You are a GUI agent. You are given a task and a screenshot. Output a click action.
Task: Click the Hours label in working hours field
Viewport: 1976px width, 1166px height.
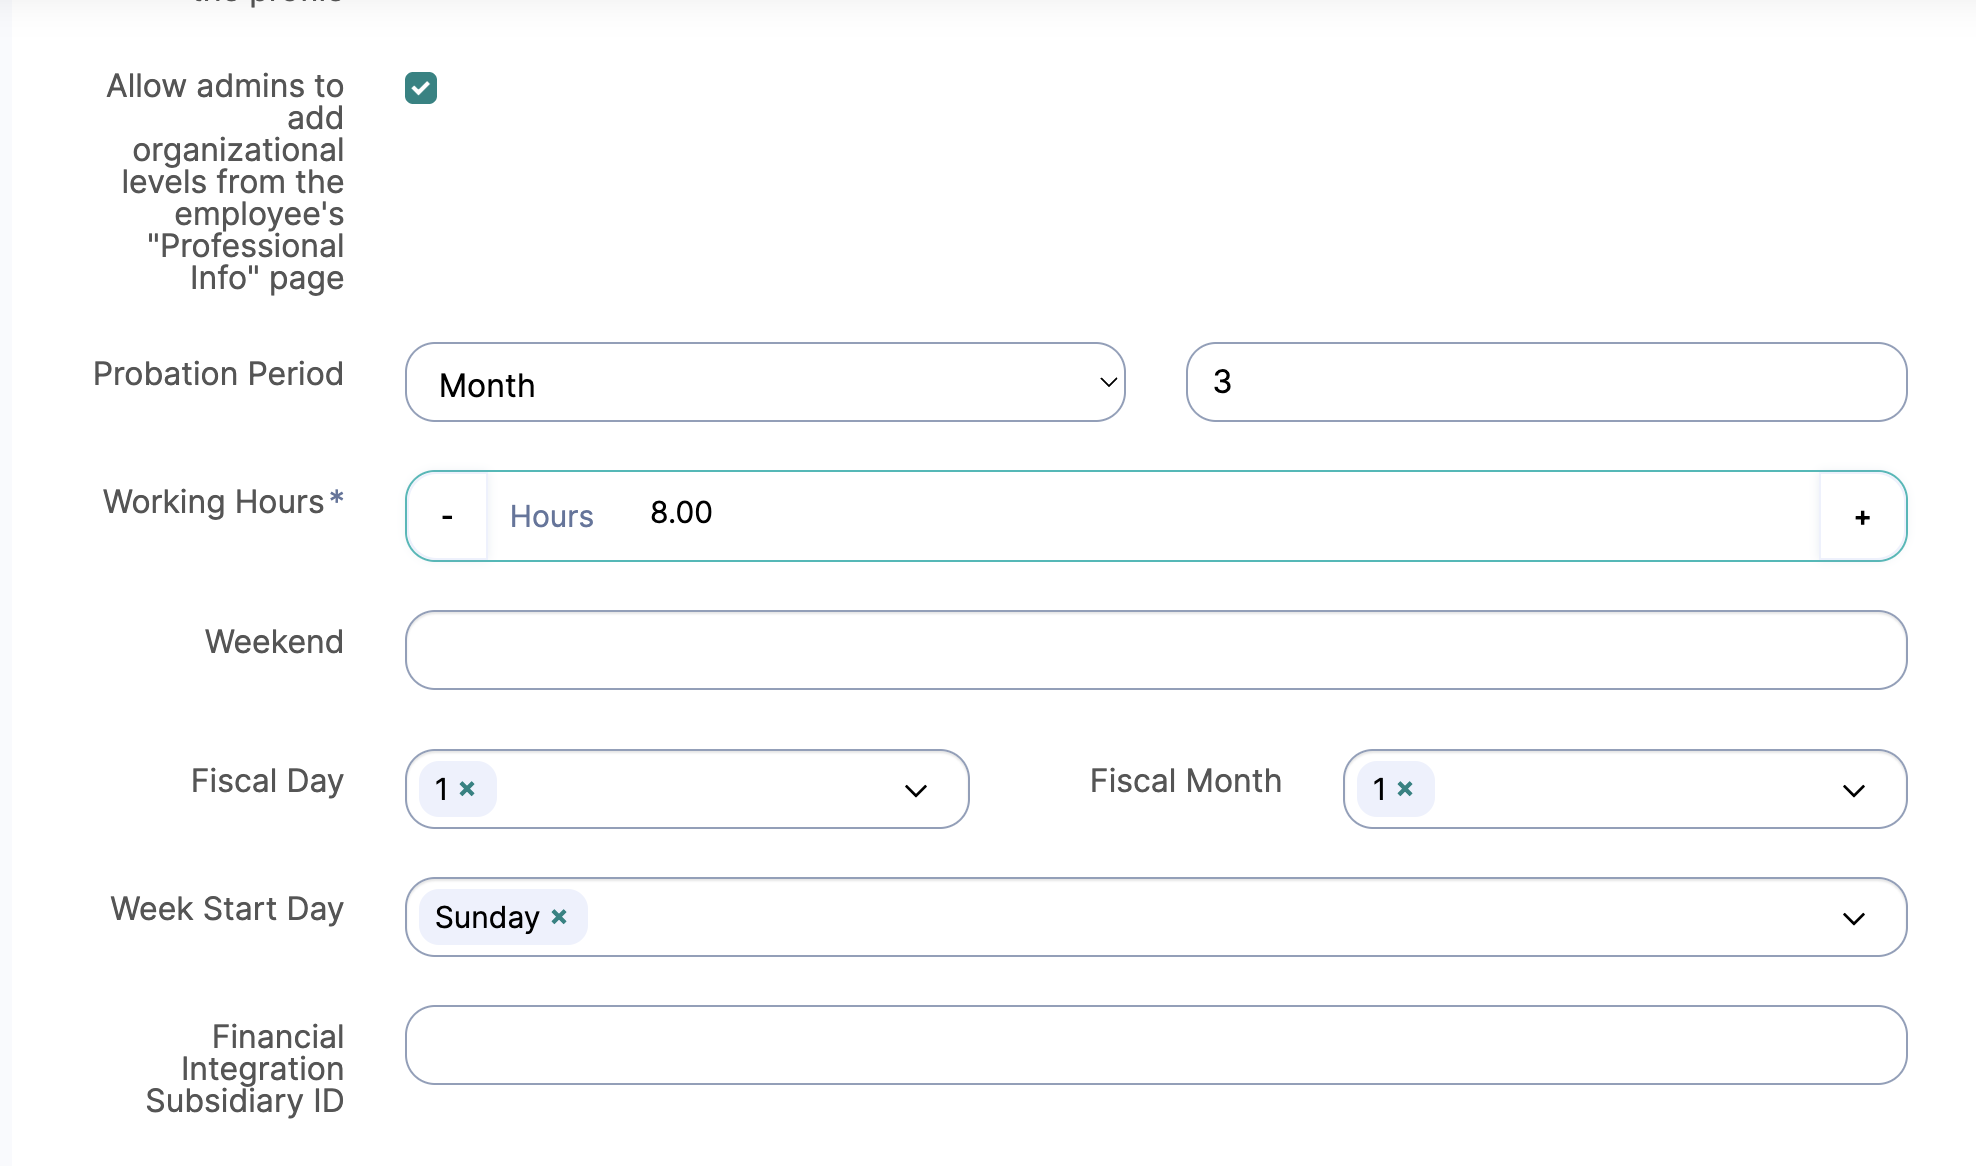point(551,517)
